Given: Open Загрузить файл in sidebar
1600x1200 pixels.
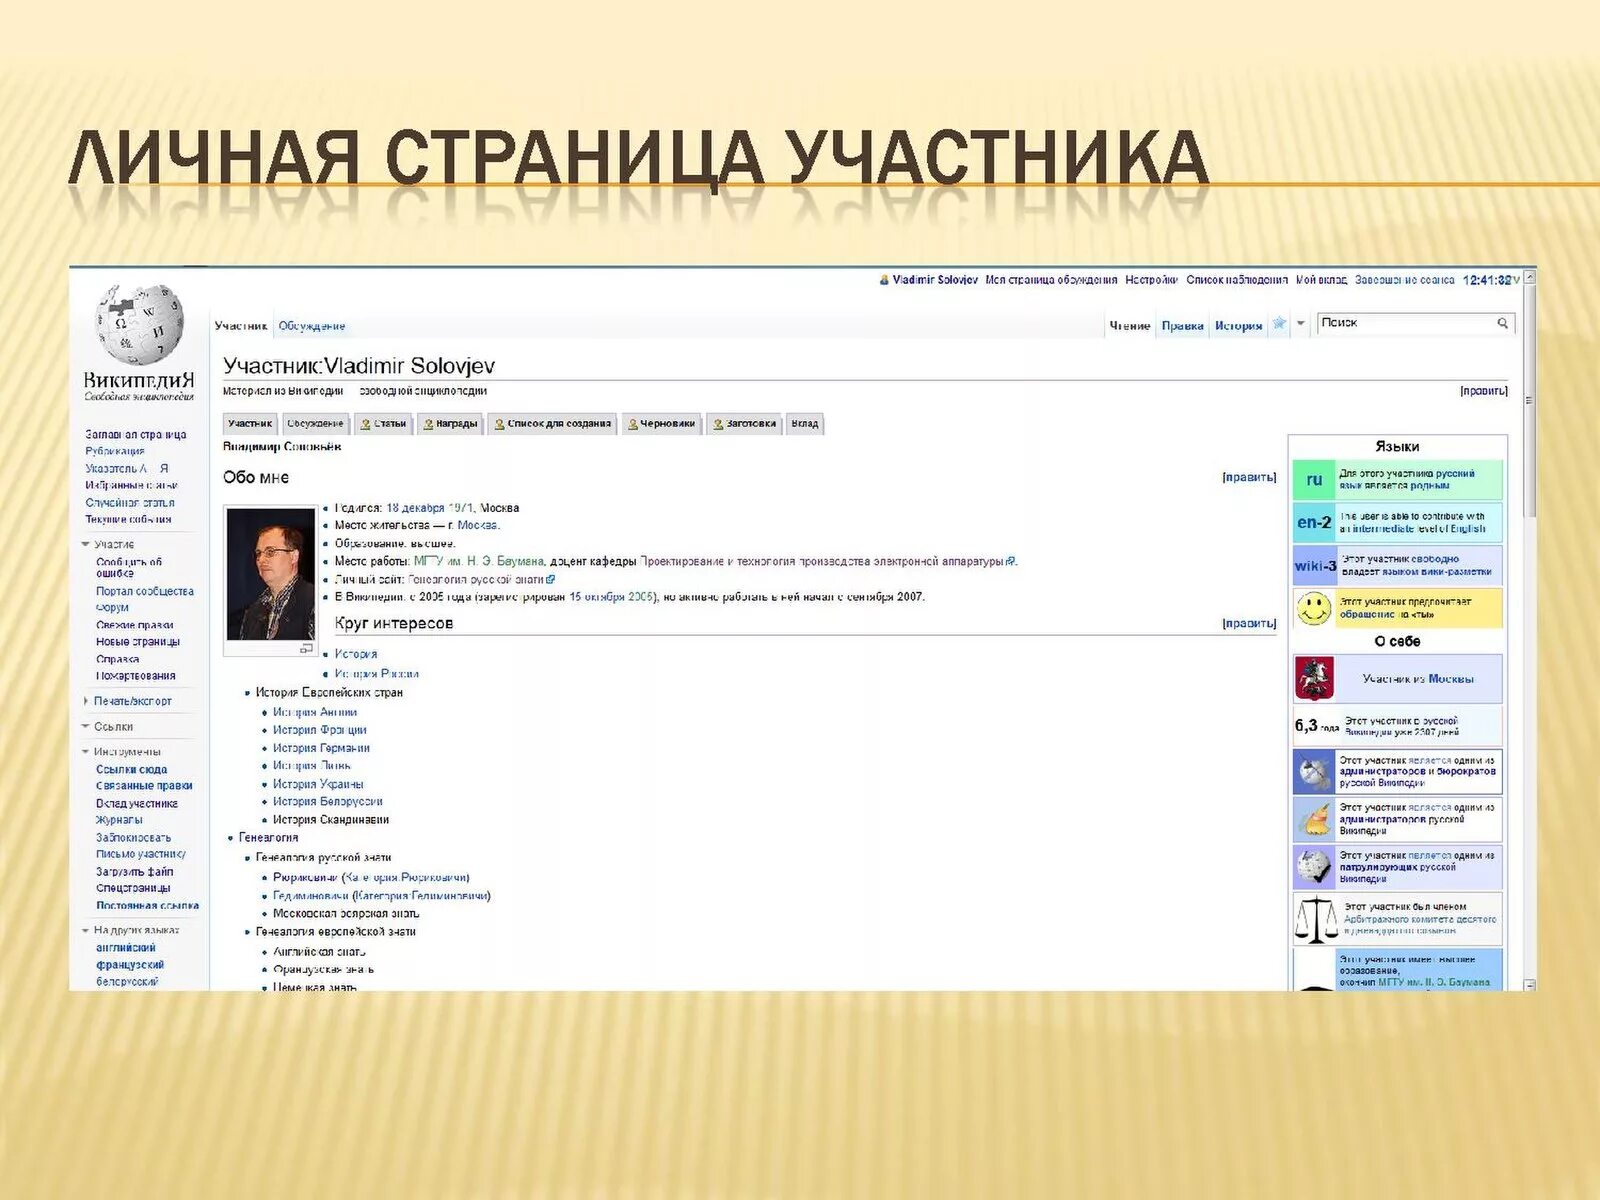Looking at the screenshot, I should coord(134,872).
